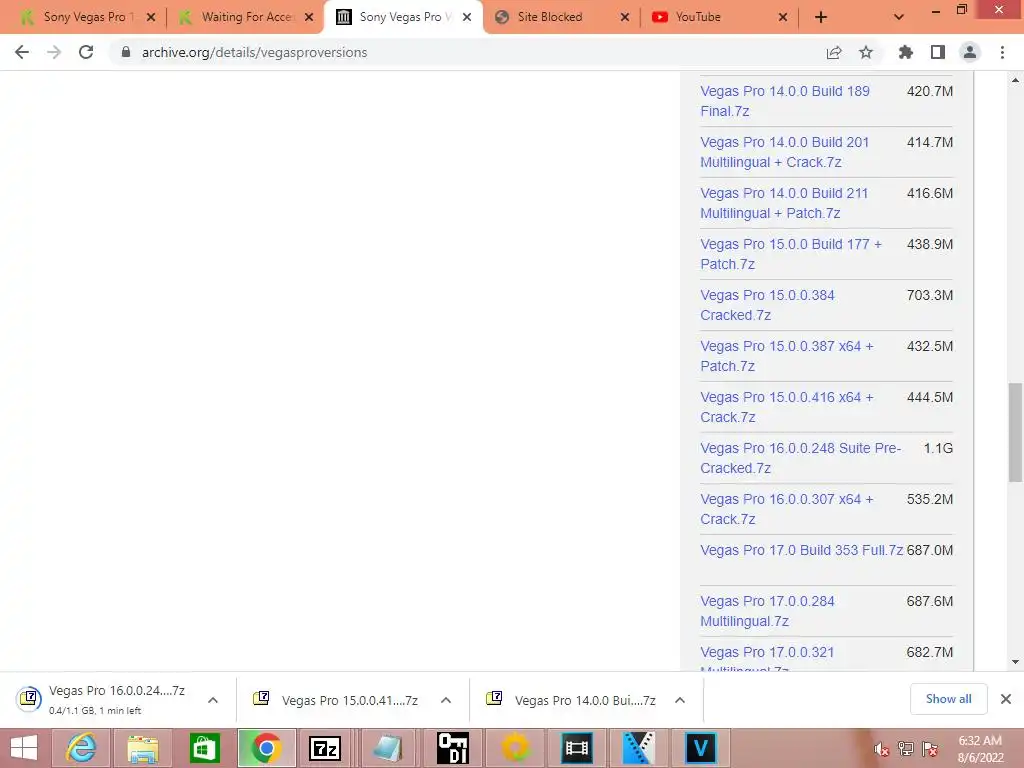Expand options for Vegas Pro 15.0.0.41 download

pos(446,700)
